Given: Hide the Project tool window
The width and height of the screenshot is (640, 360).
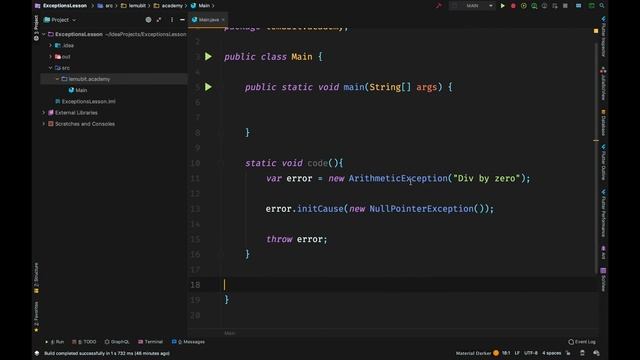Looking at the screenshot, I should point(182,20).
